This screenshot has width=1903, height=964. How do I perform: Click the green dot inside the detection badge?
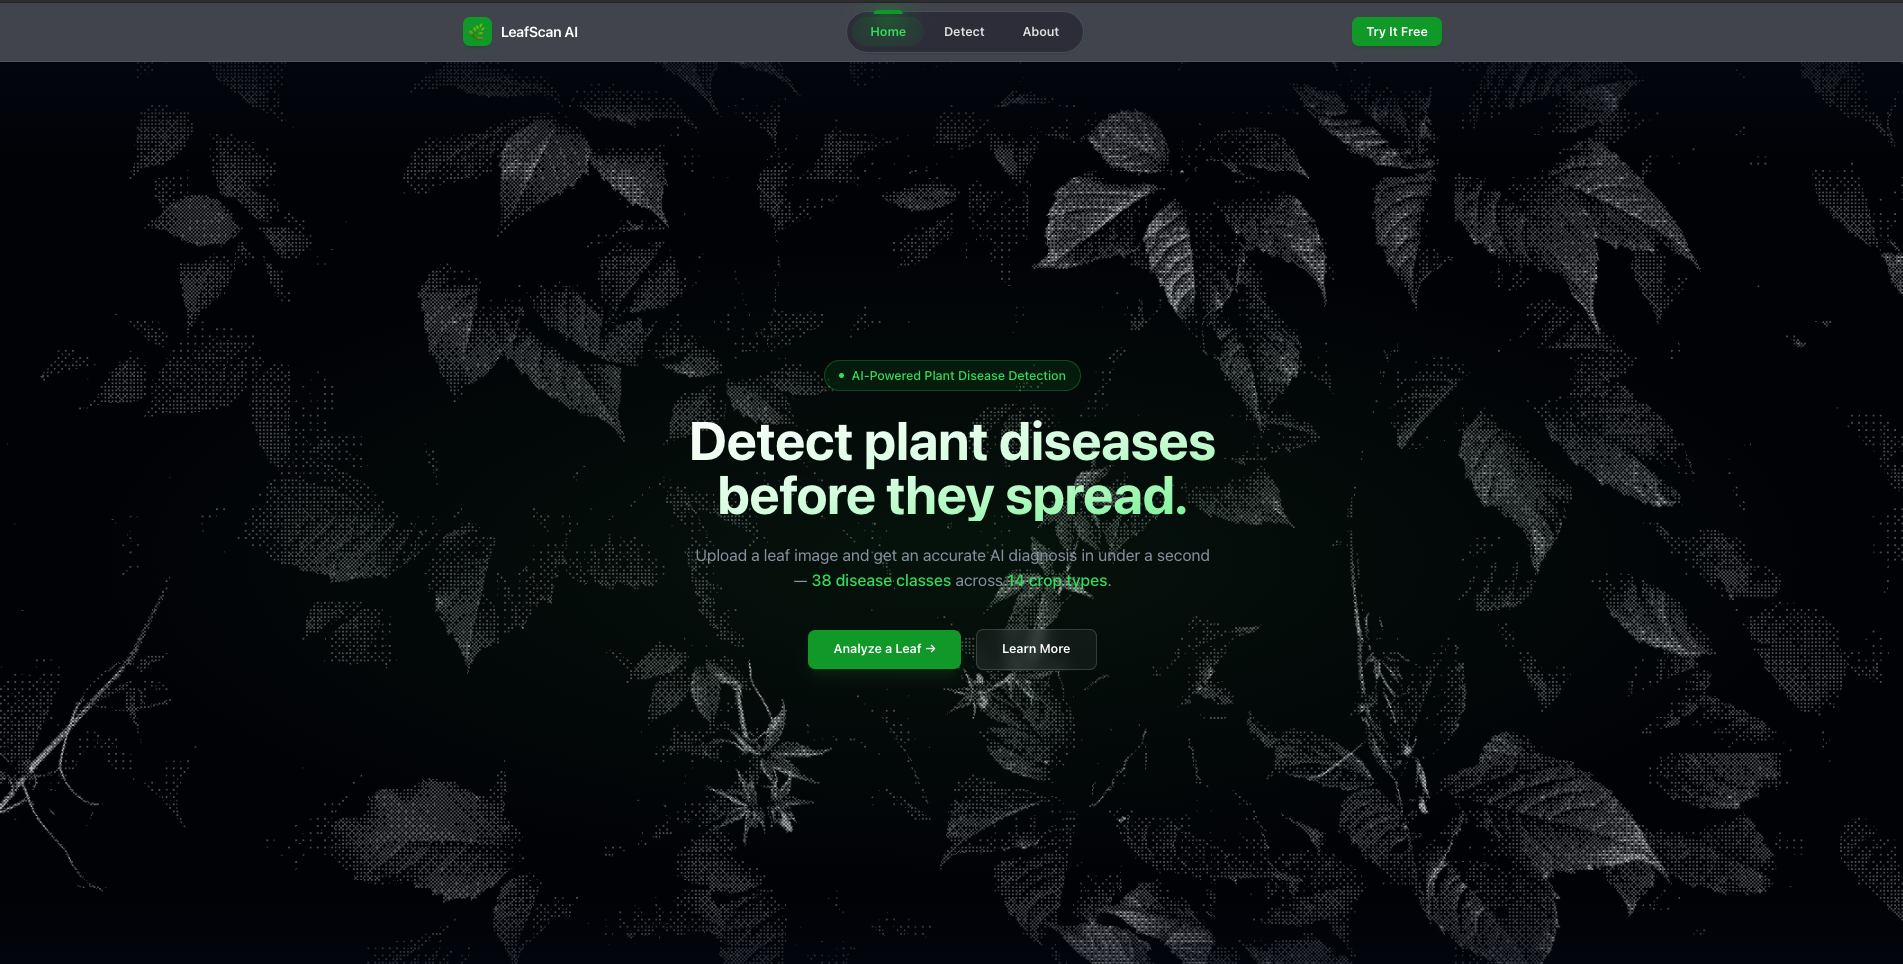(x=841, y=375)
